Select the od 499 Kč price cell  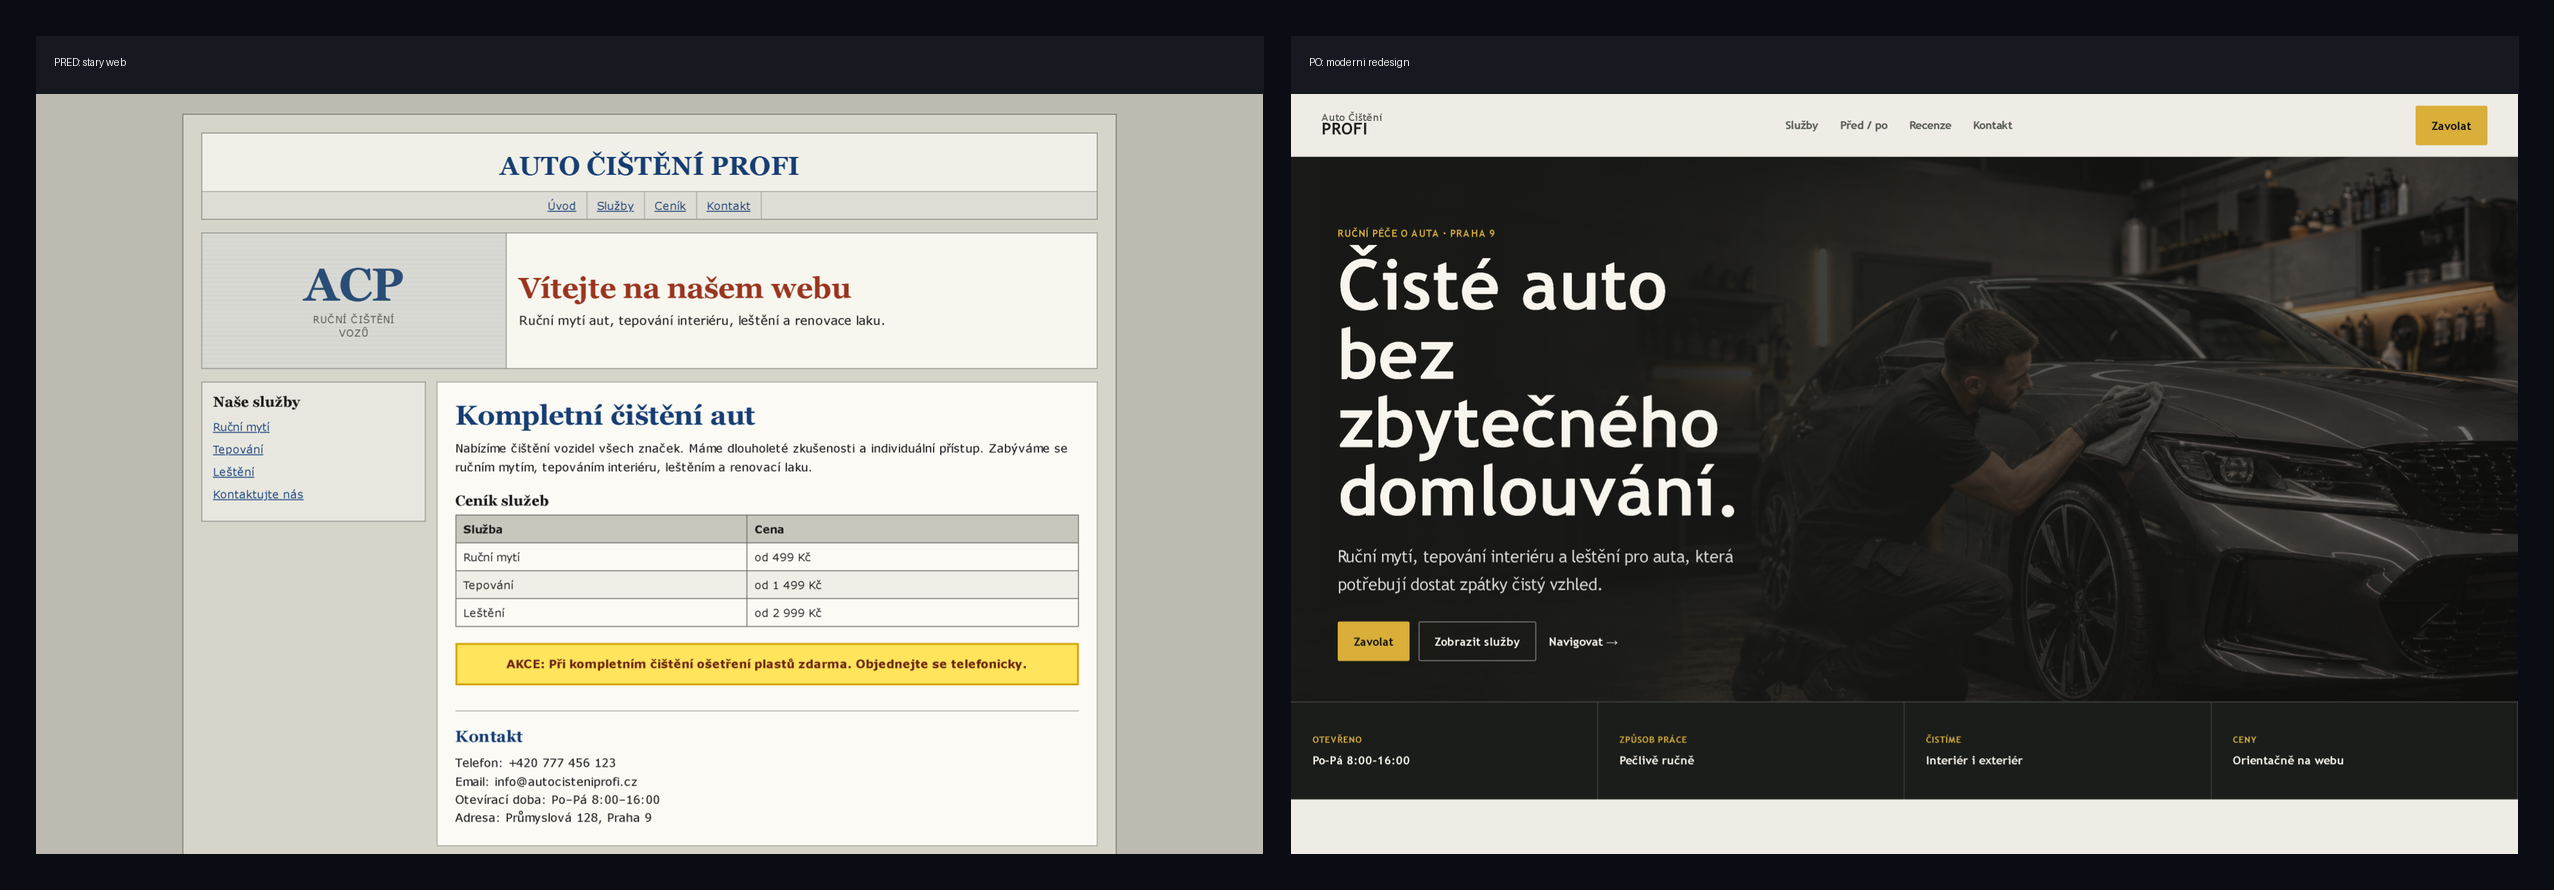(912, 557)
